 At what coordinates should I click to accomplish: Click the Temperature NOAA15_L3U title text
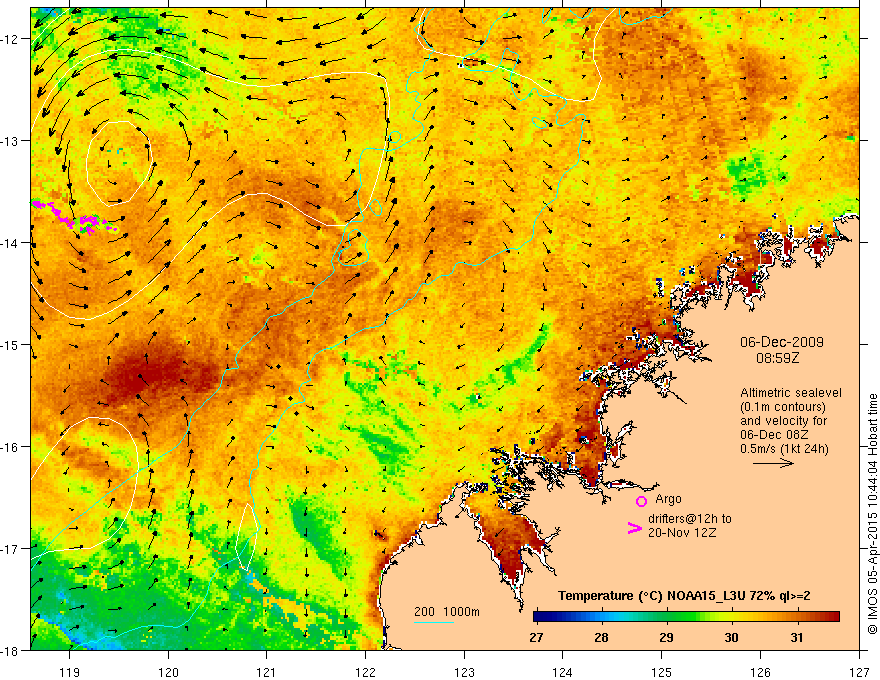coord(684,596)
